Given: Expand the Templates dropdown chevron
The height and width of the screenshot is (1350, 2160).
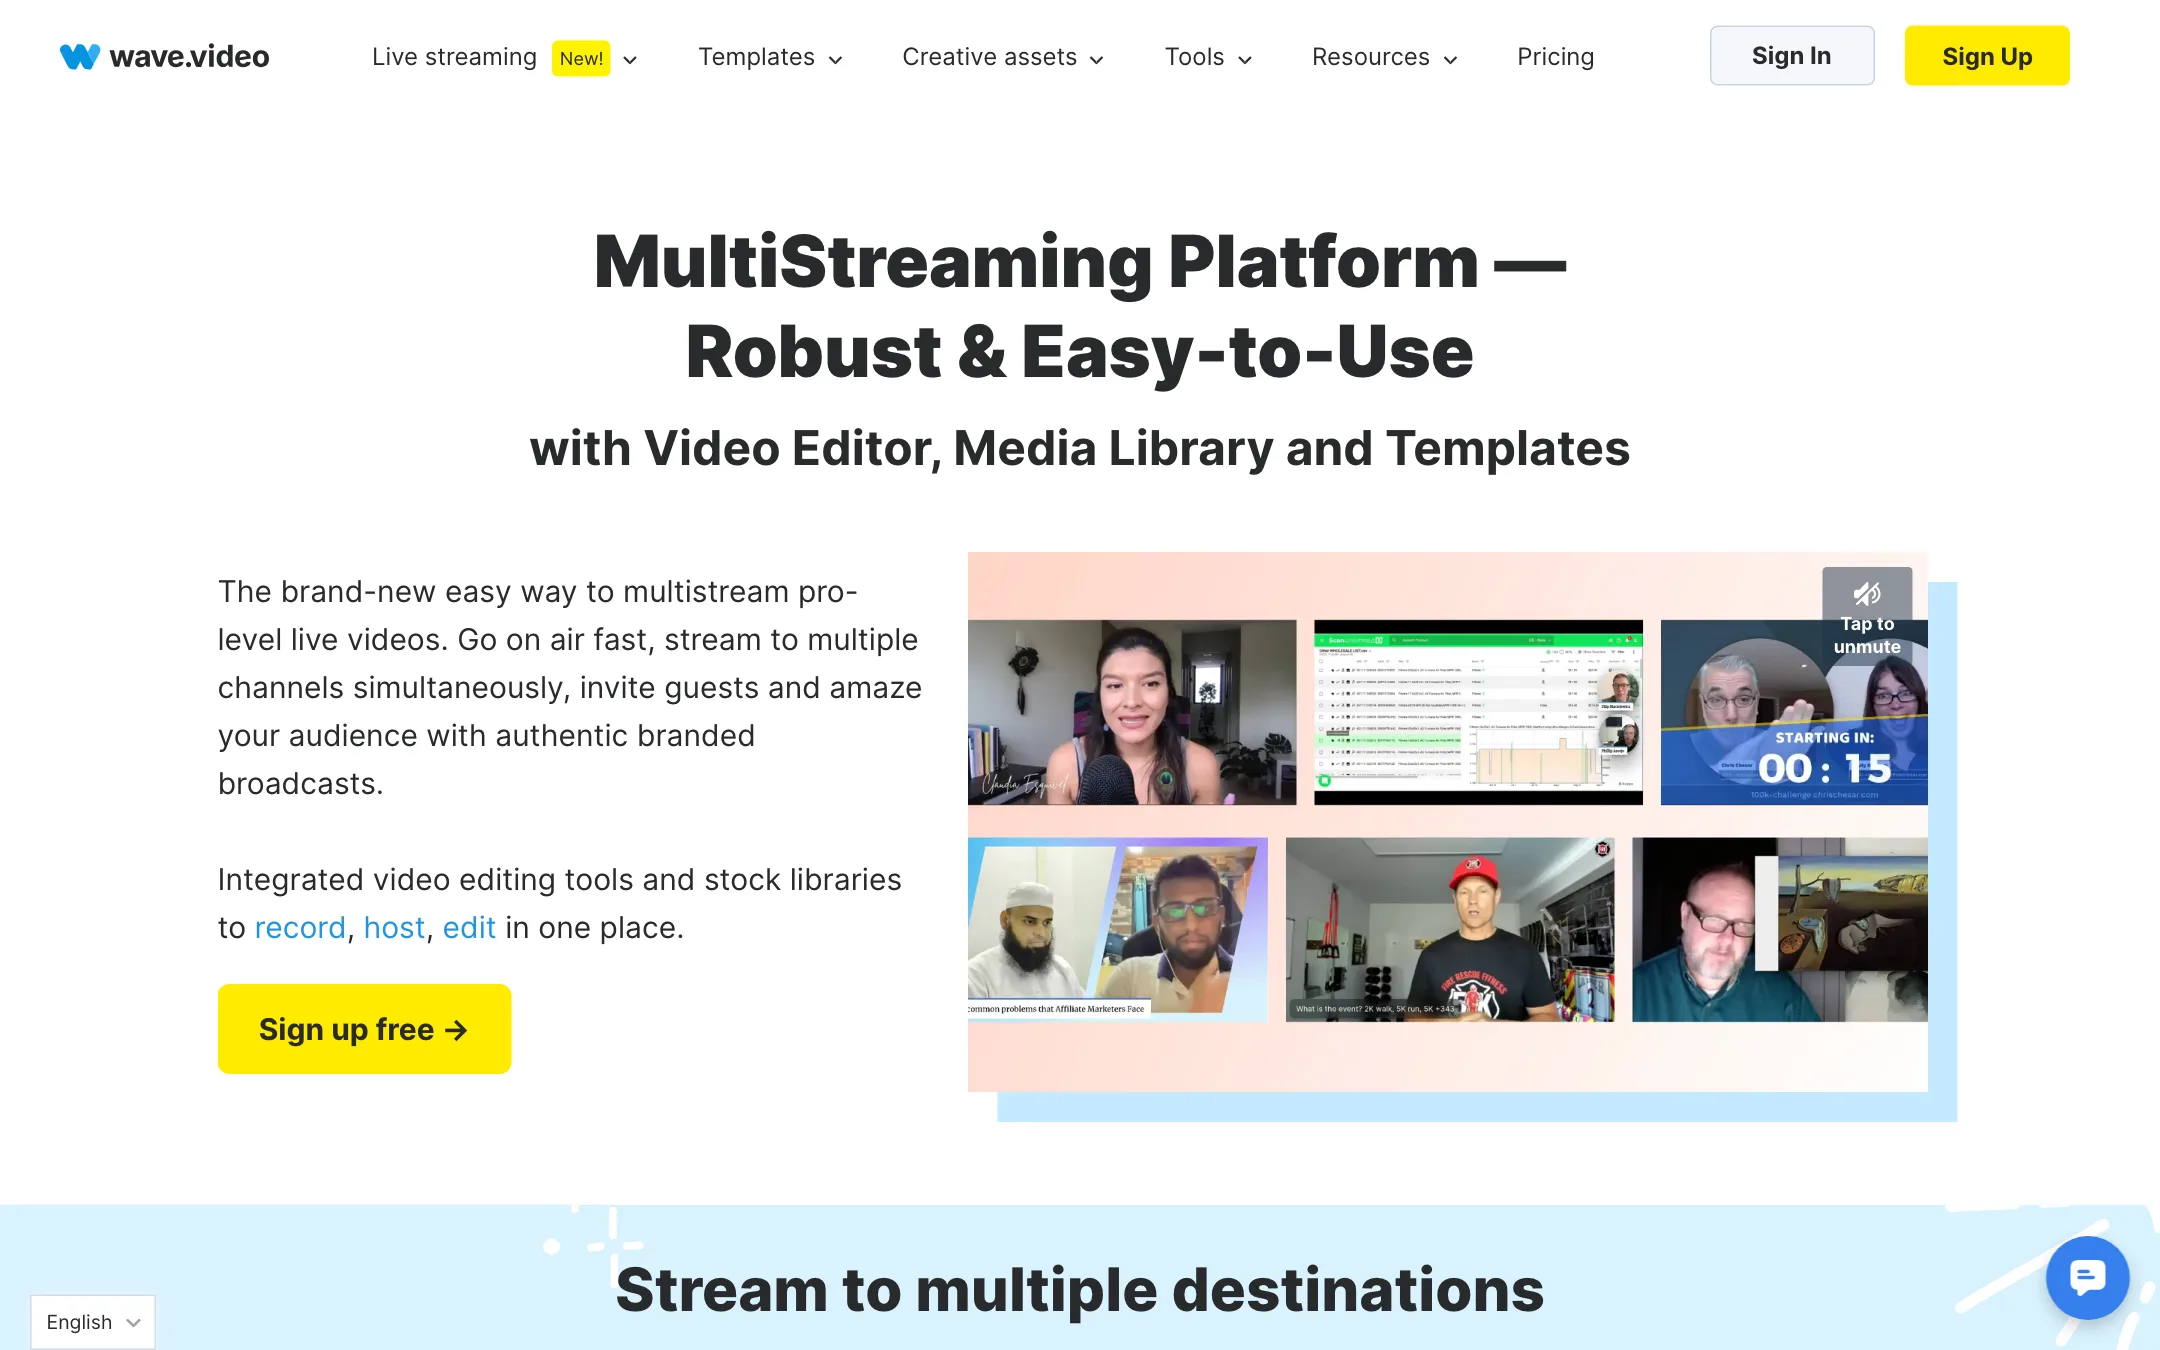Looking at the screenshot, I should (x=836, y=59).
